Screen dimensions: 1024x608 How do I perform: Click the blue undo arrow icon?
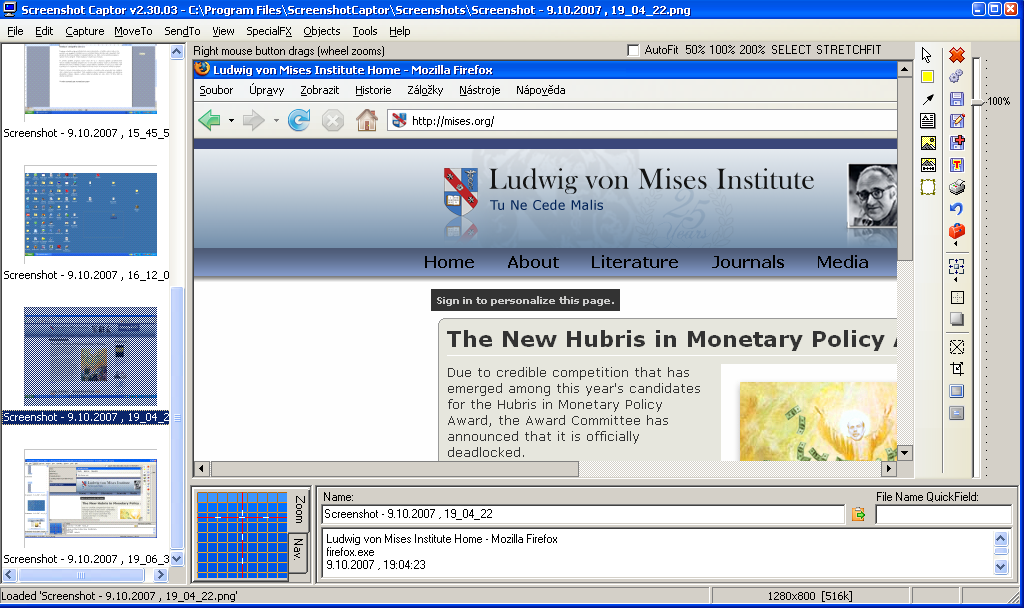coord(957,209)
